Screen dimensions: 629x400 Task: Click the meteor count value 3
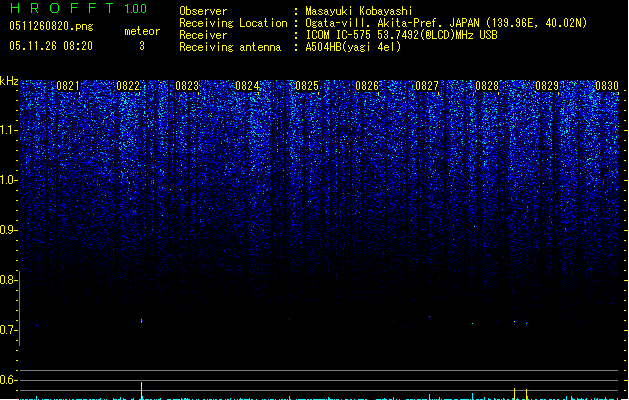(142, 46)
